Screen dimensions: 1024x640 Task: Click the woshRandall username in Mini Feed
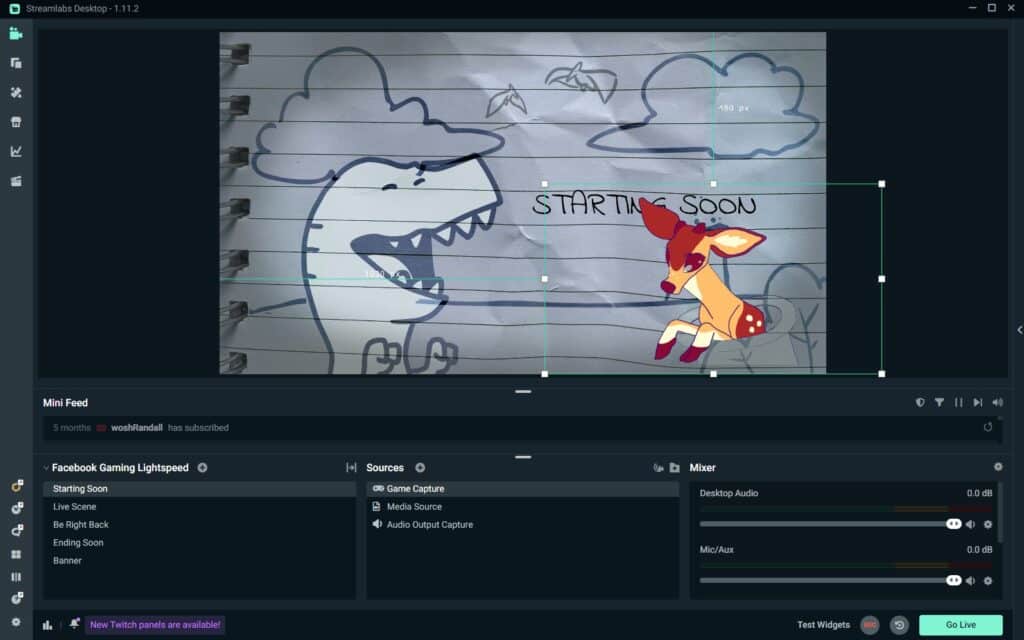[x=136, y=428]
